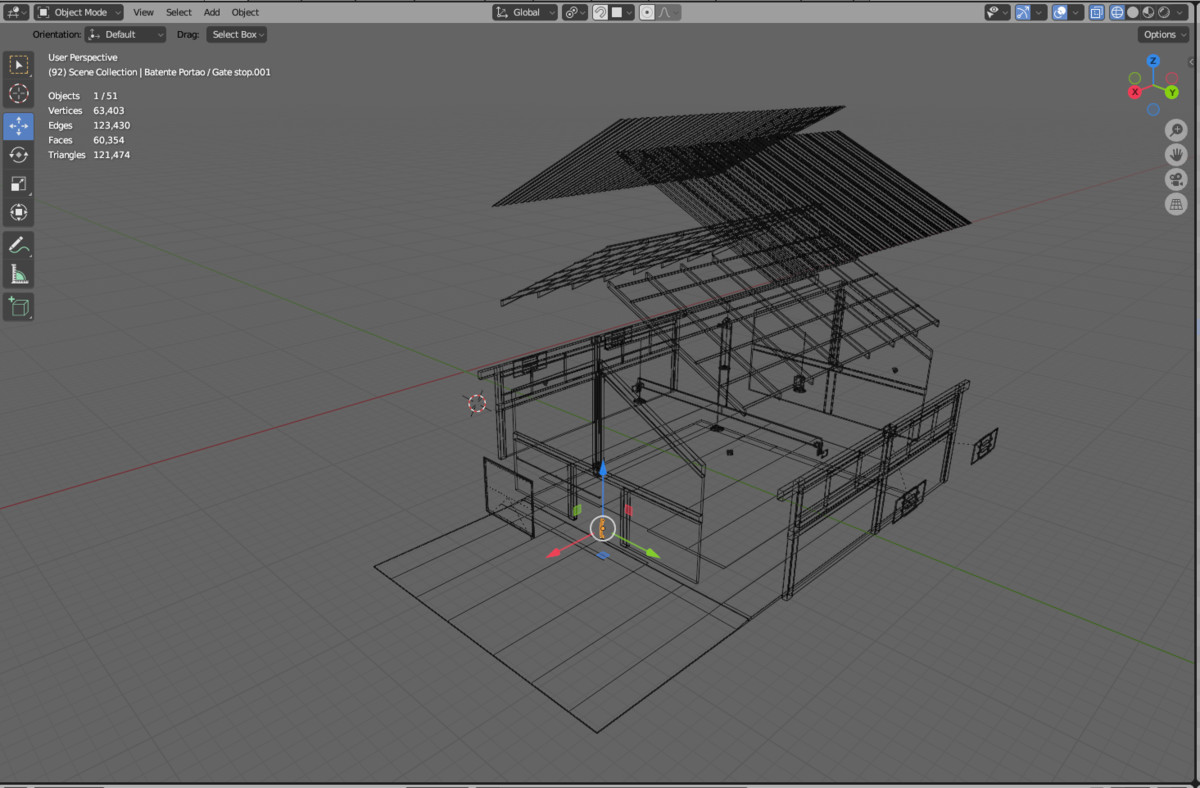Open Orientation Default dropdown
1200x788 pixels.
click(126, 34)
